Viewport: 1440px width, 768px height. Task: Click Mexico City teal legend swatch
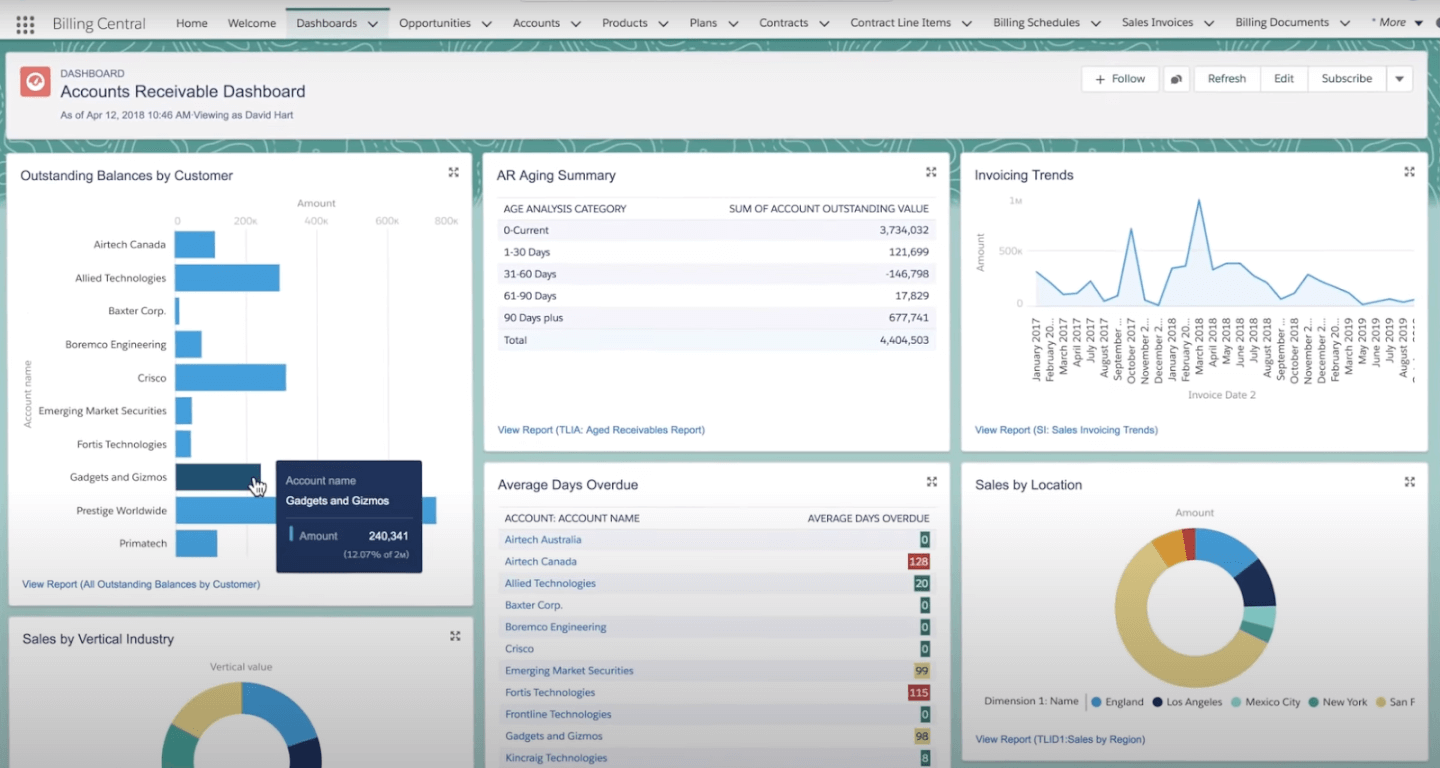(1237, 702)
